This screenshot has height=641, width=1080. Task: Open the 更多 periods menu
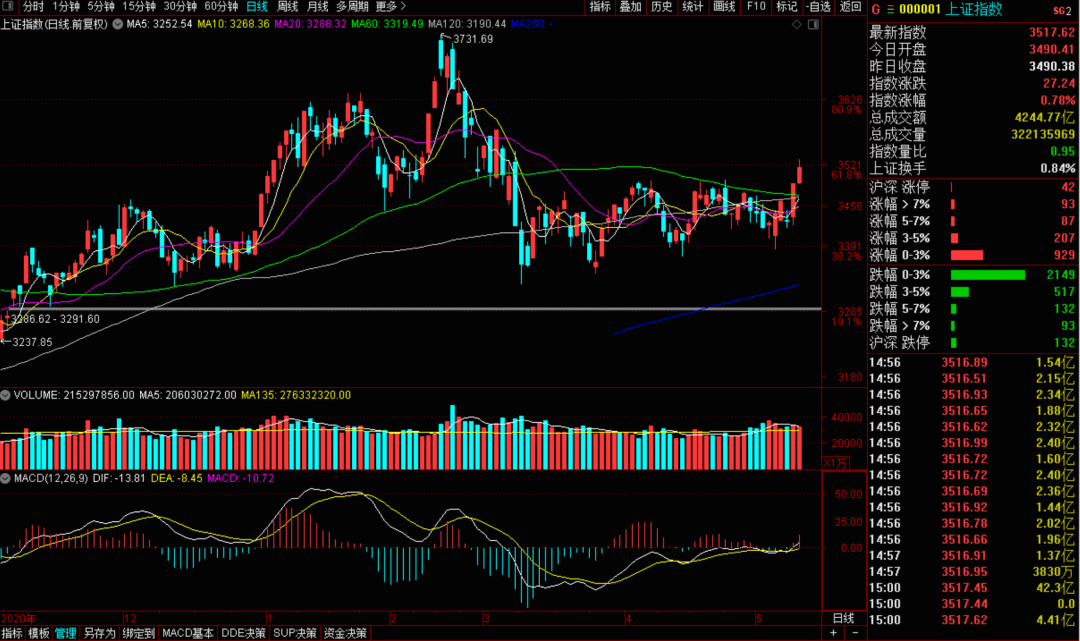click(391, 6)
